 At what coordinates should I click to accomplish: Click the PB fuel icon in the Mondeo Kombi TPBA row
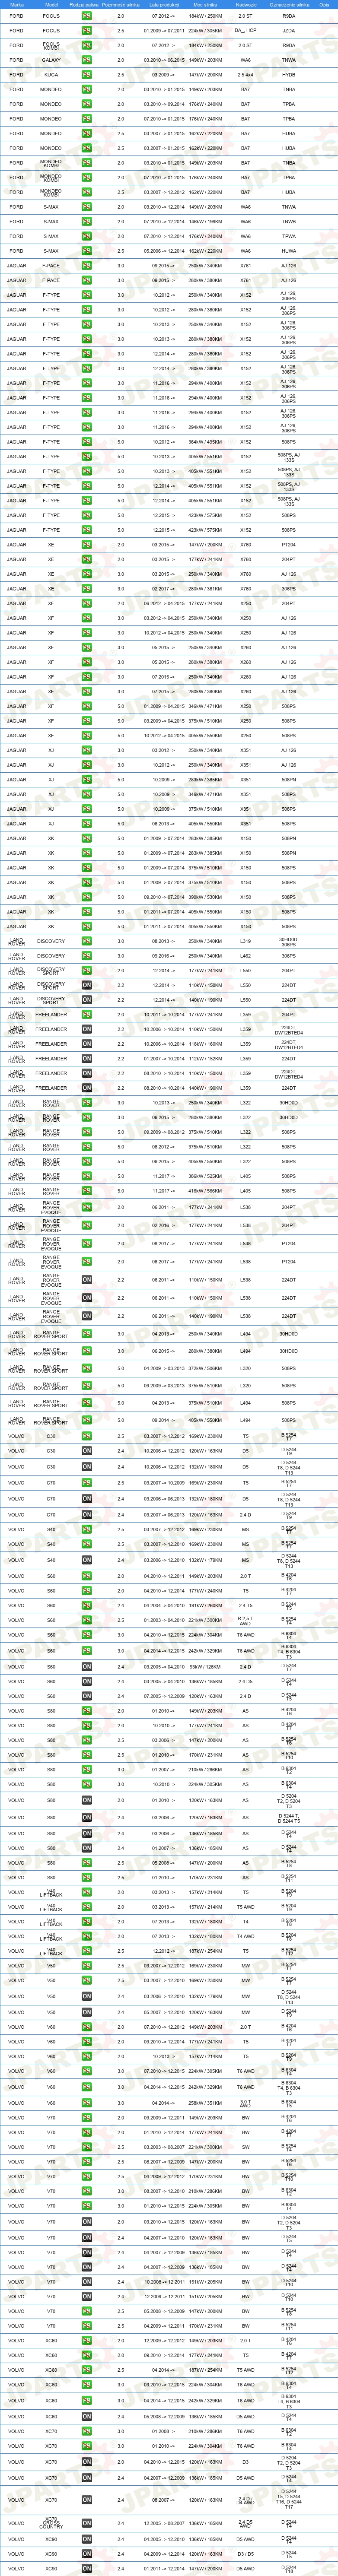pos(87,178)
